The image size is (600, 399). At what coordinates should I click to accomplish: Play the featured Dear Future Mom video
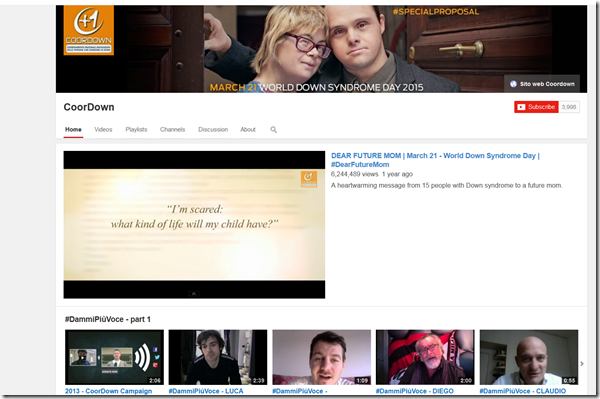click(194, 225)
